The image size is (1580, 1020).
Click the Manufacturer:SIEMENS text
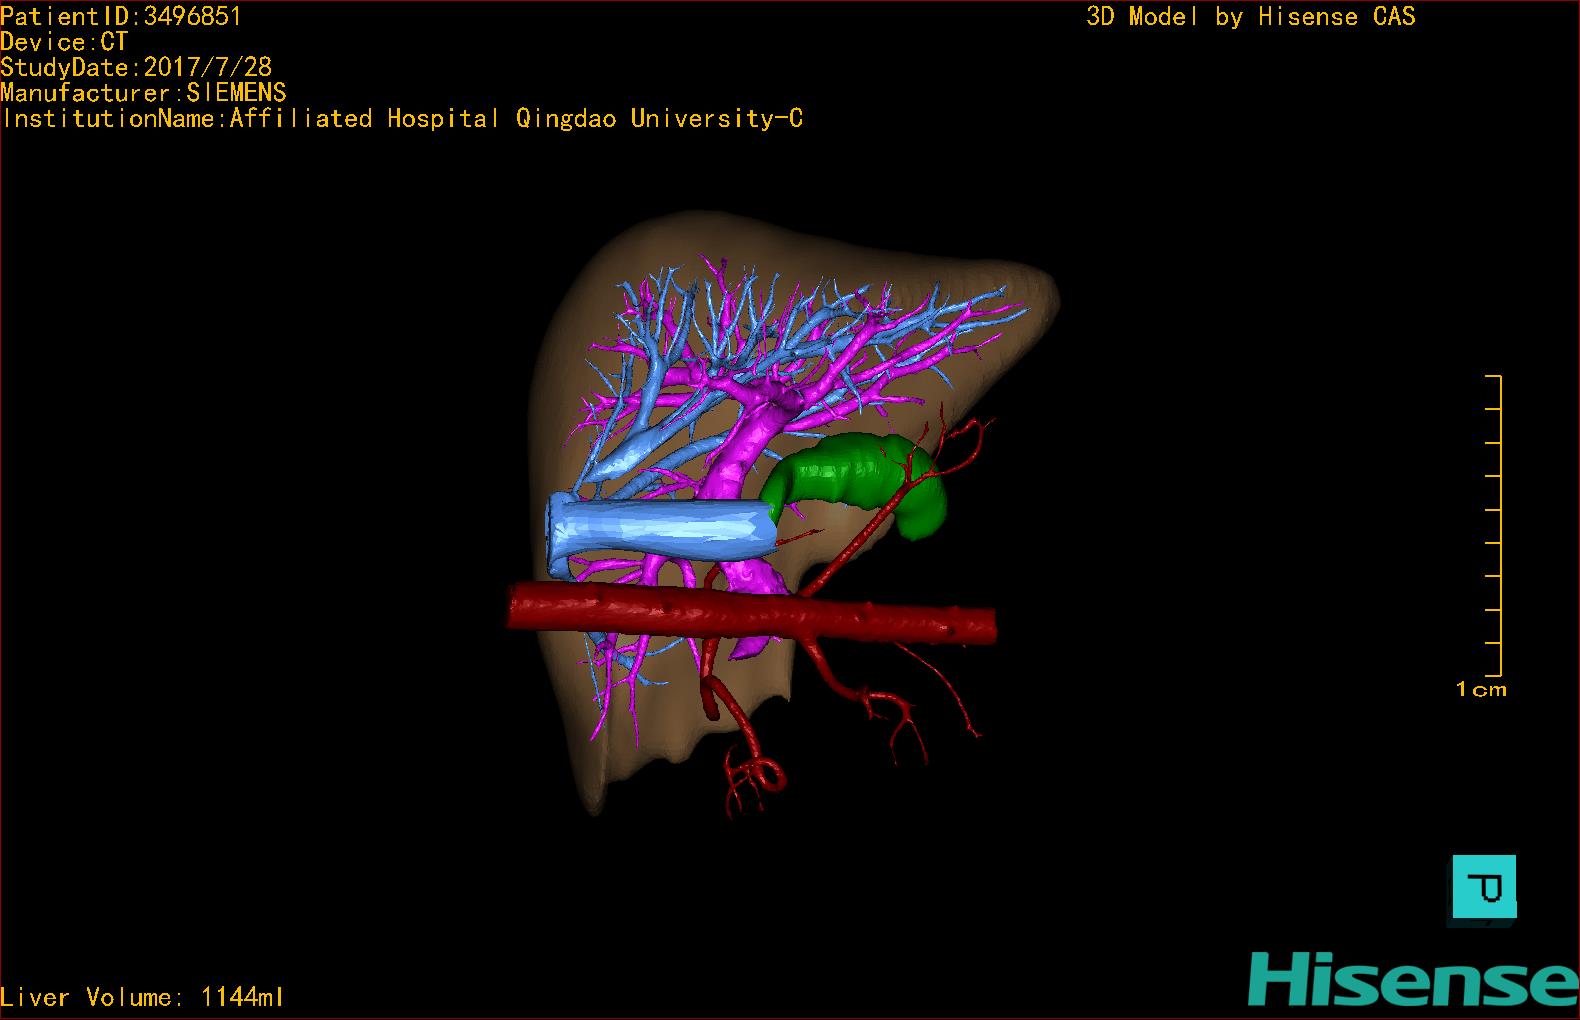(x=143, y=93)
